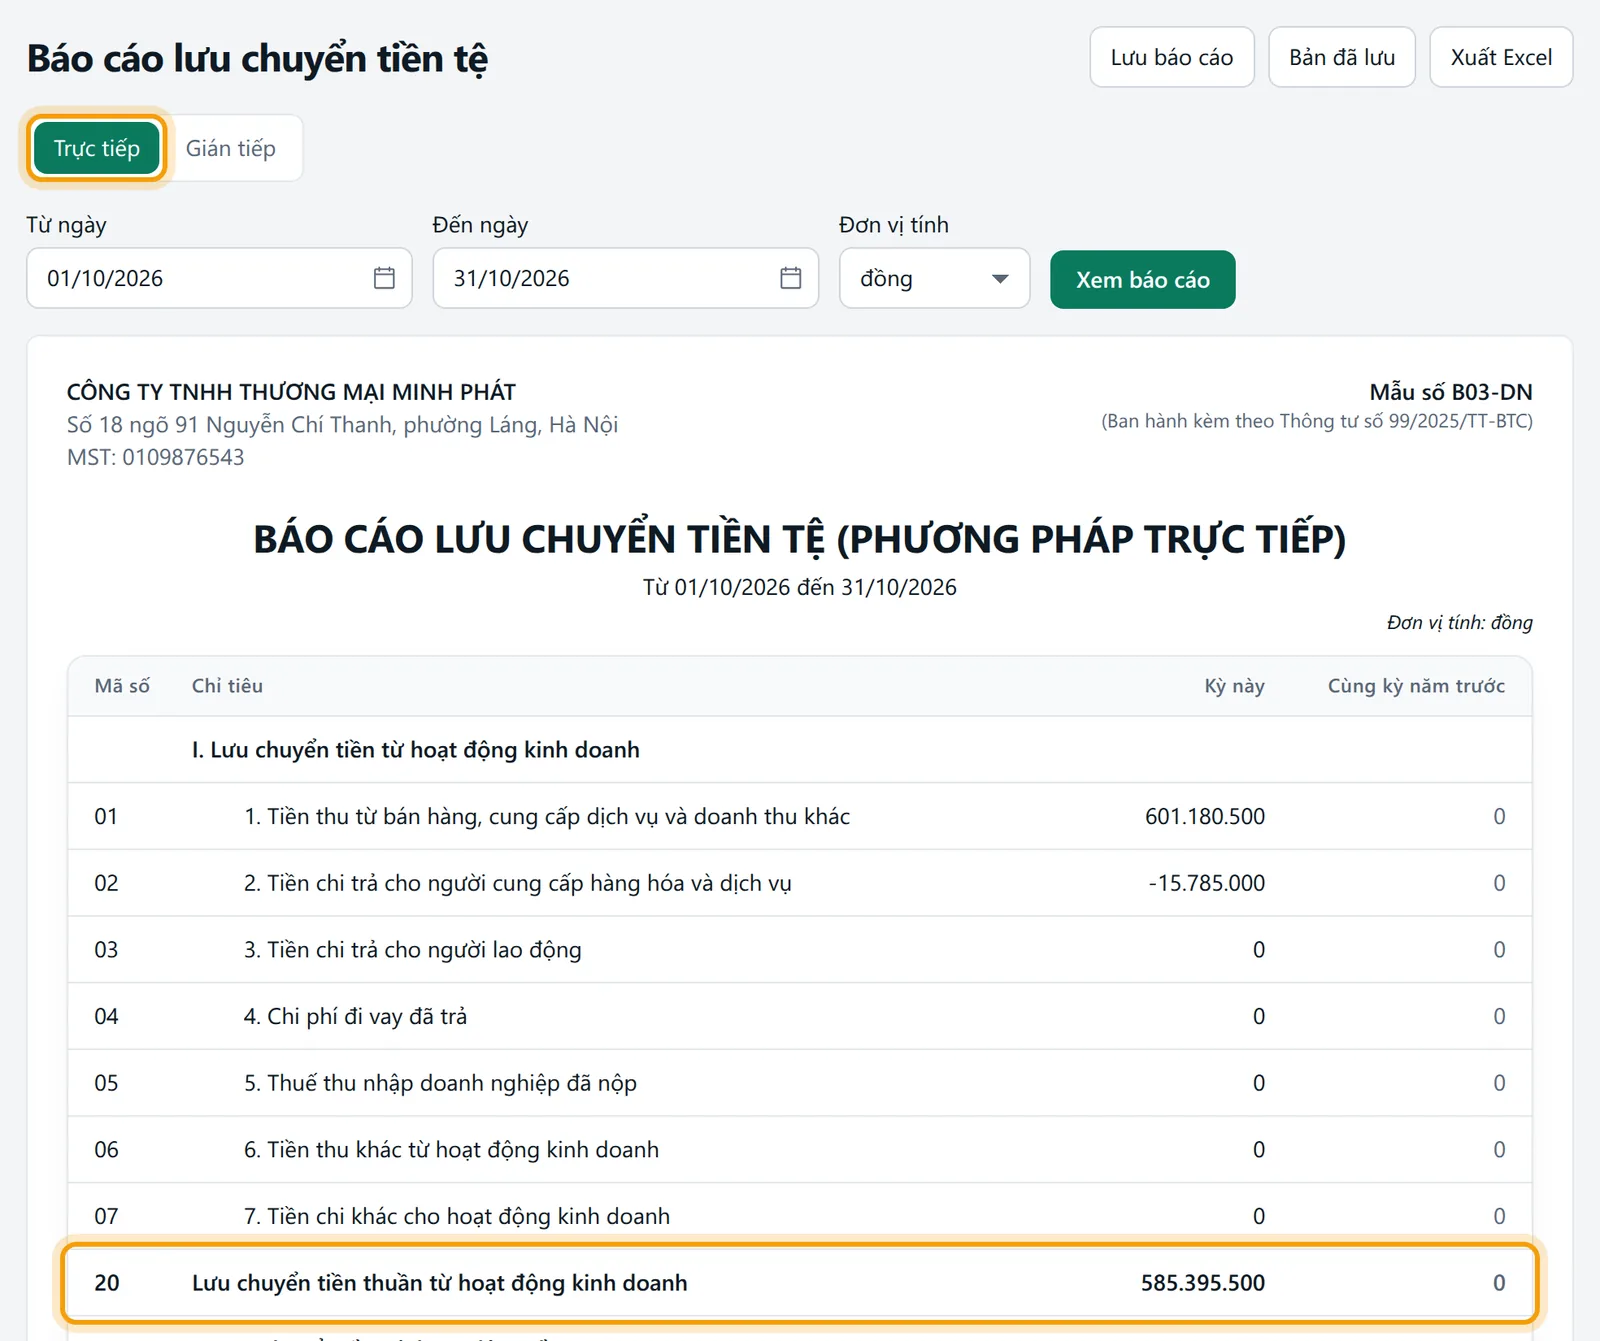
Task: Click the Lưu báo cáo button
Action: pos(1172,57)
